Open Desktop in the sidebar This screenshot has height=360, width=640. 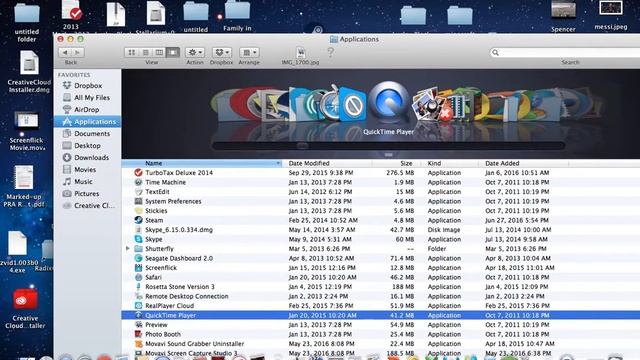click(x=87, y=145)
